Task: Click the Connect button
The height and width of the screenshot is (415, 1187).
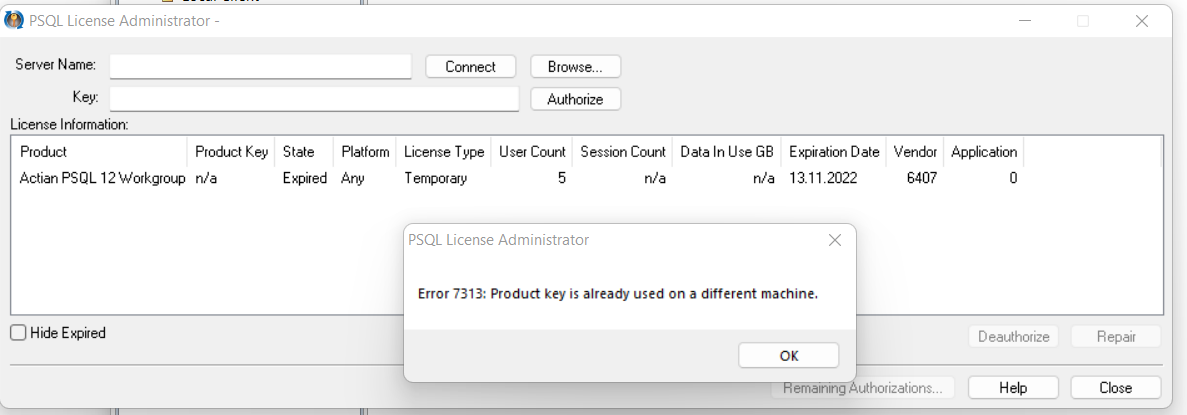Action: 470,67
